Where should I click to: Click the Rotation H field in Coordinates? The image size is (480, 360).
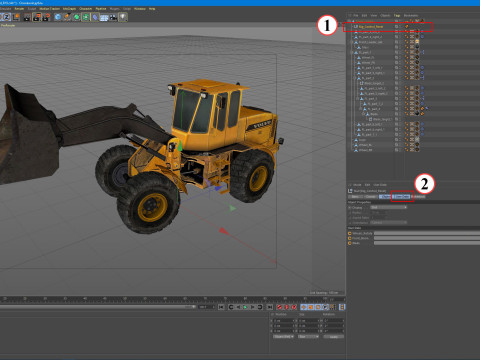tap(333, 321)
